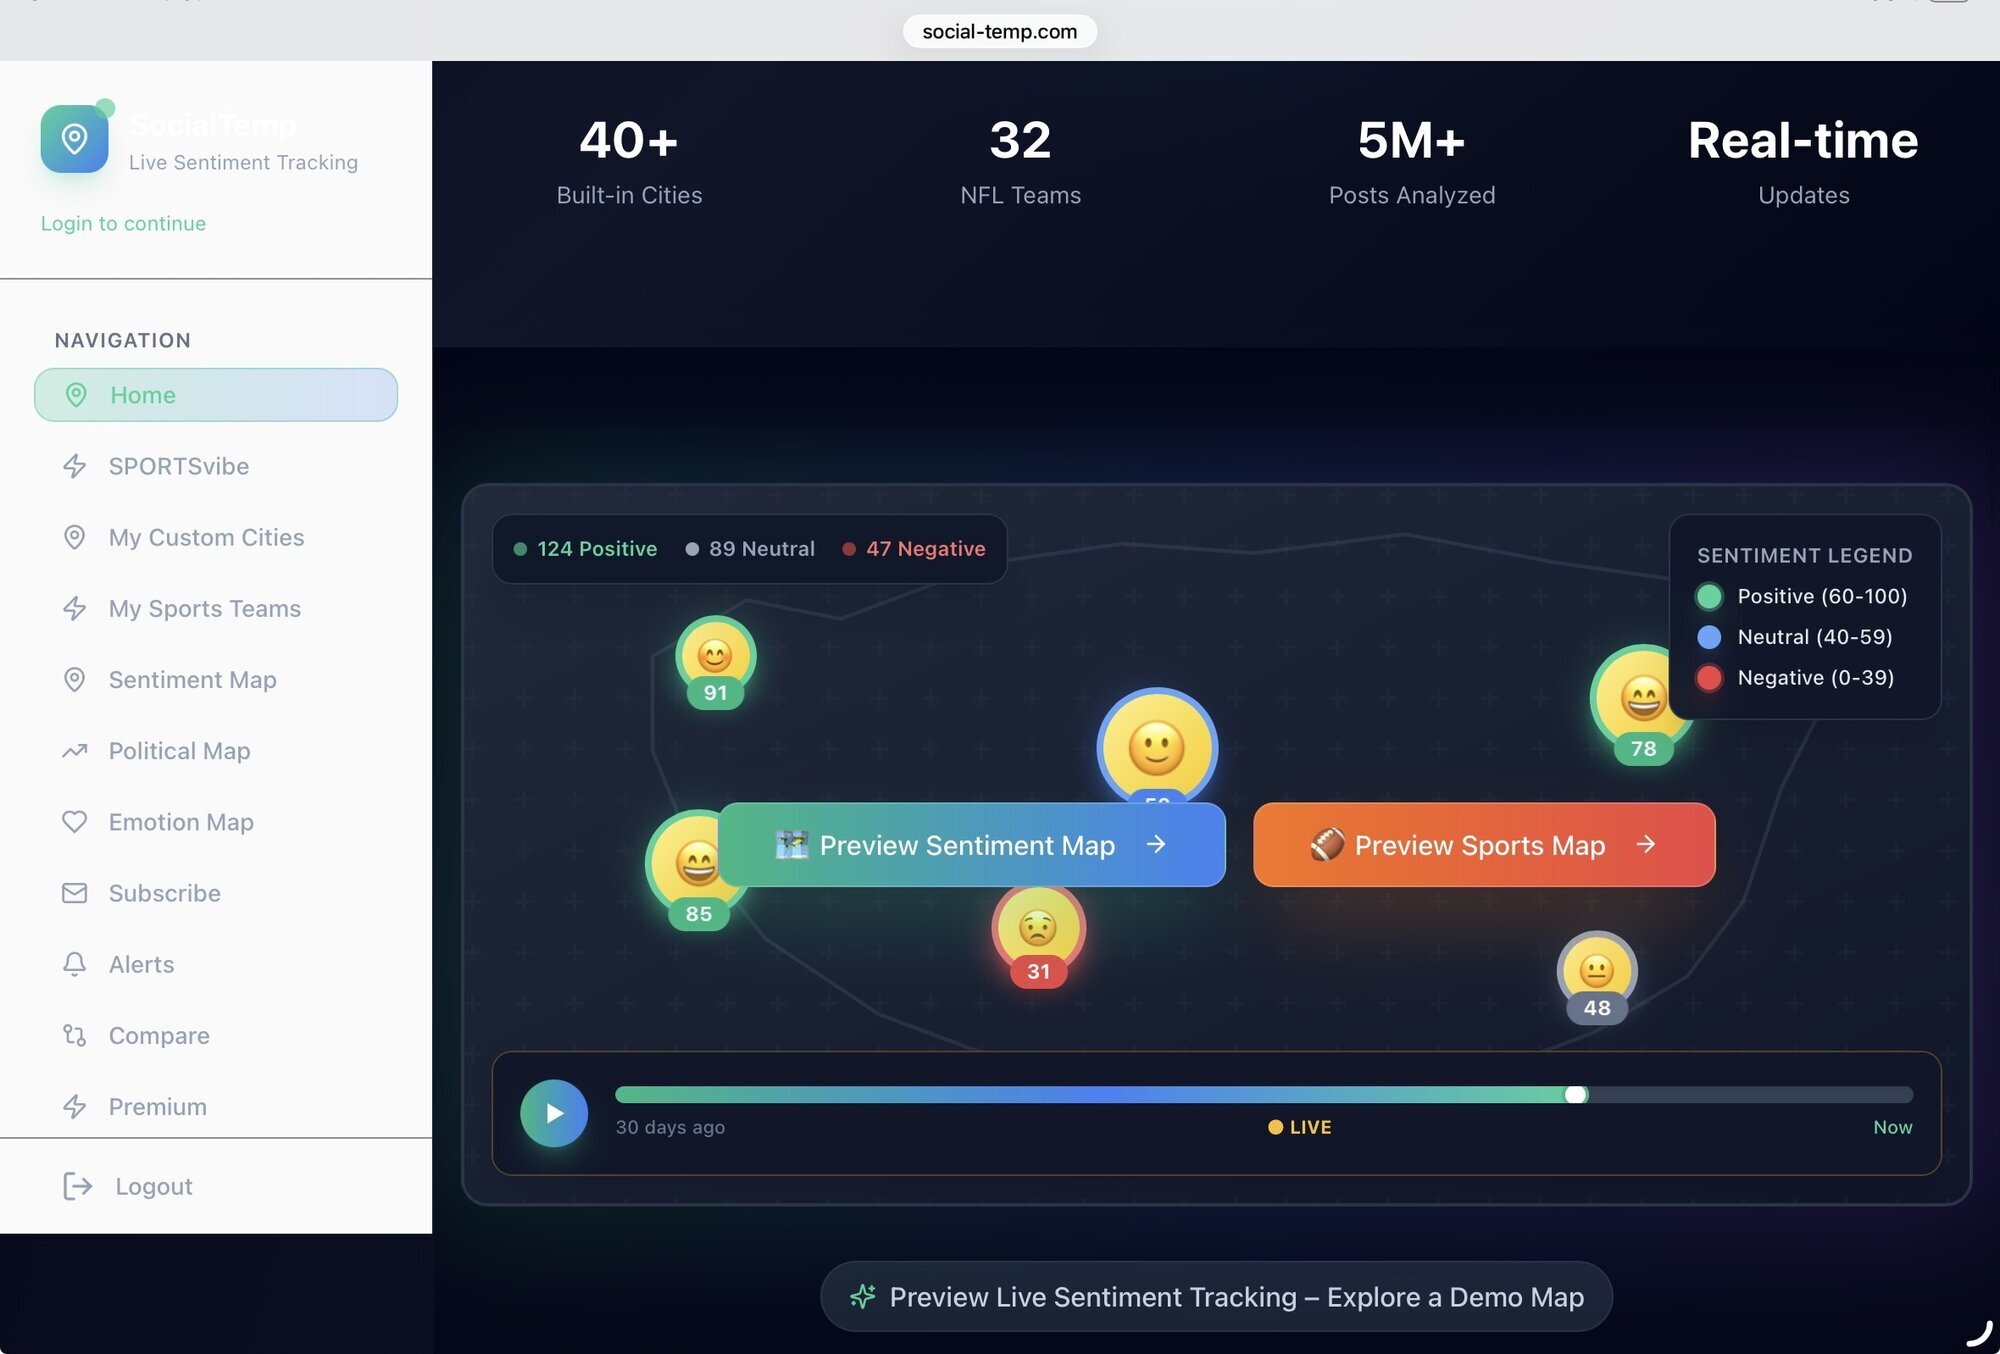Image resolution: width=2000 pixels, height=1354 pixels.
Task: Click the SocialTemp map pin logo
Action: pyautogui.click(x=74, y=139)
